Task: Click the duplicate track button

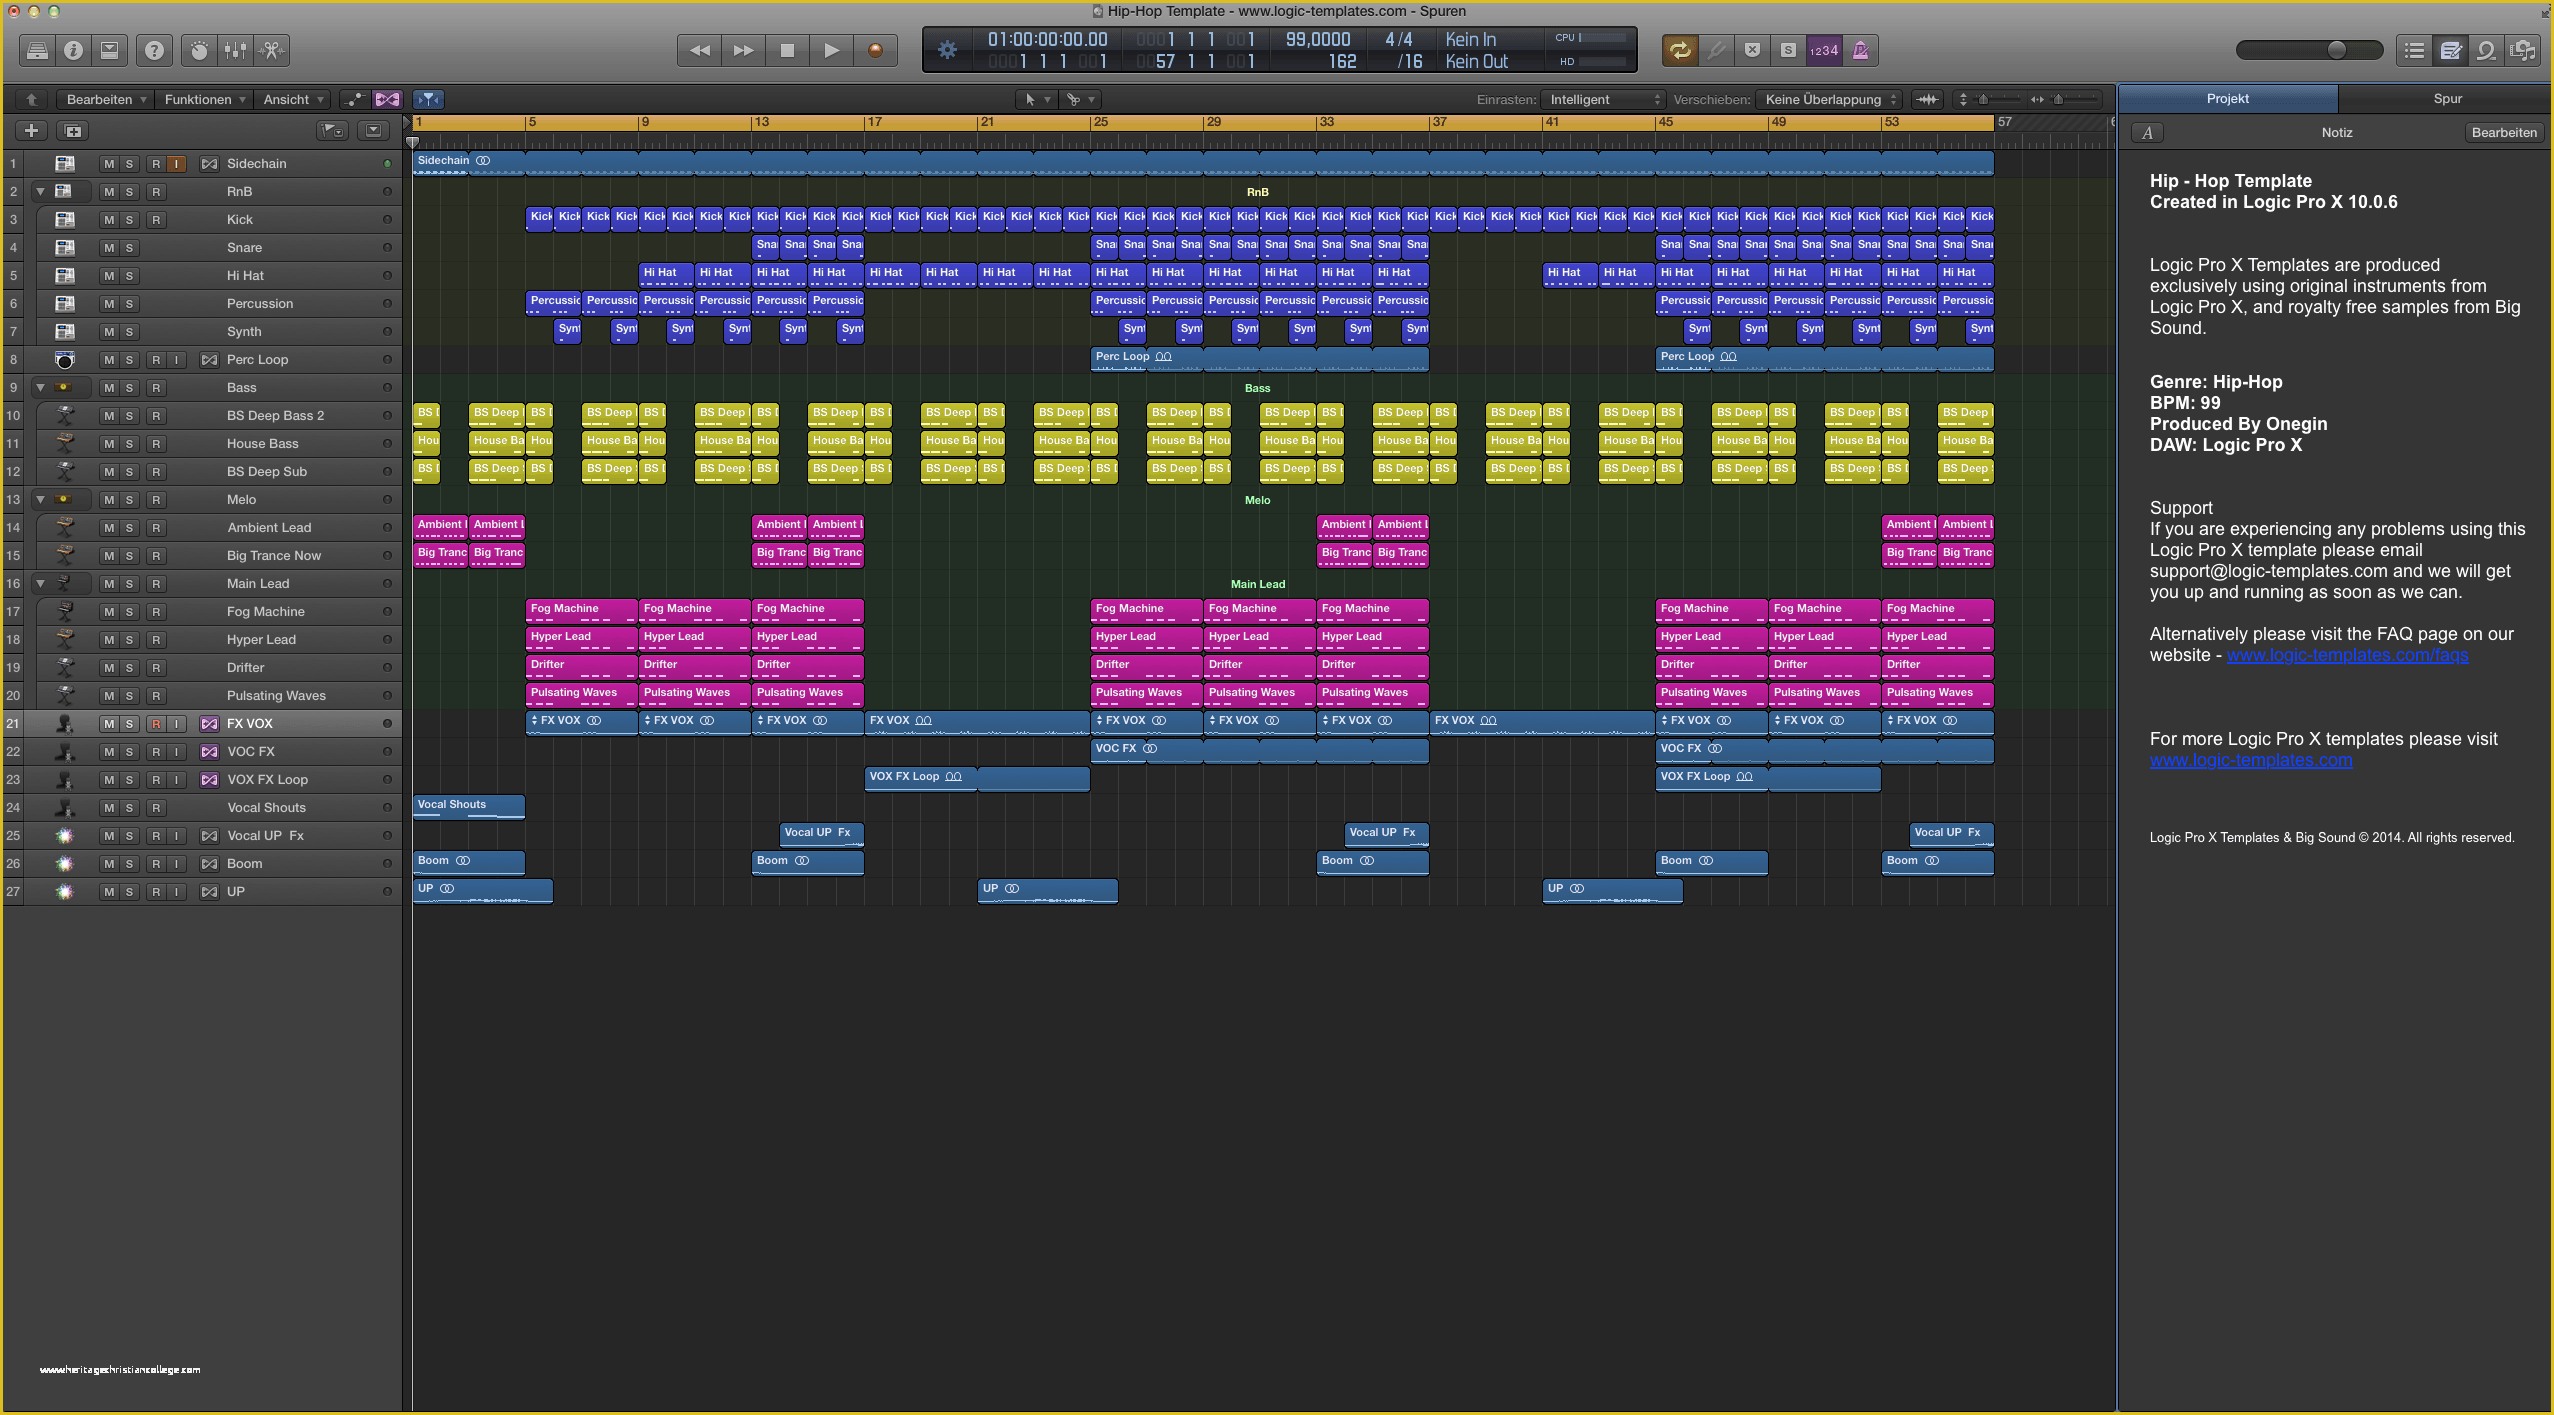Action: pos(73,130)
